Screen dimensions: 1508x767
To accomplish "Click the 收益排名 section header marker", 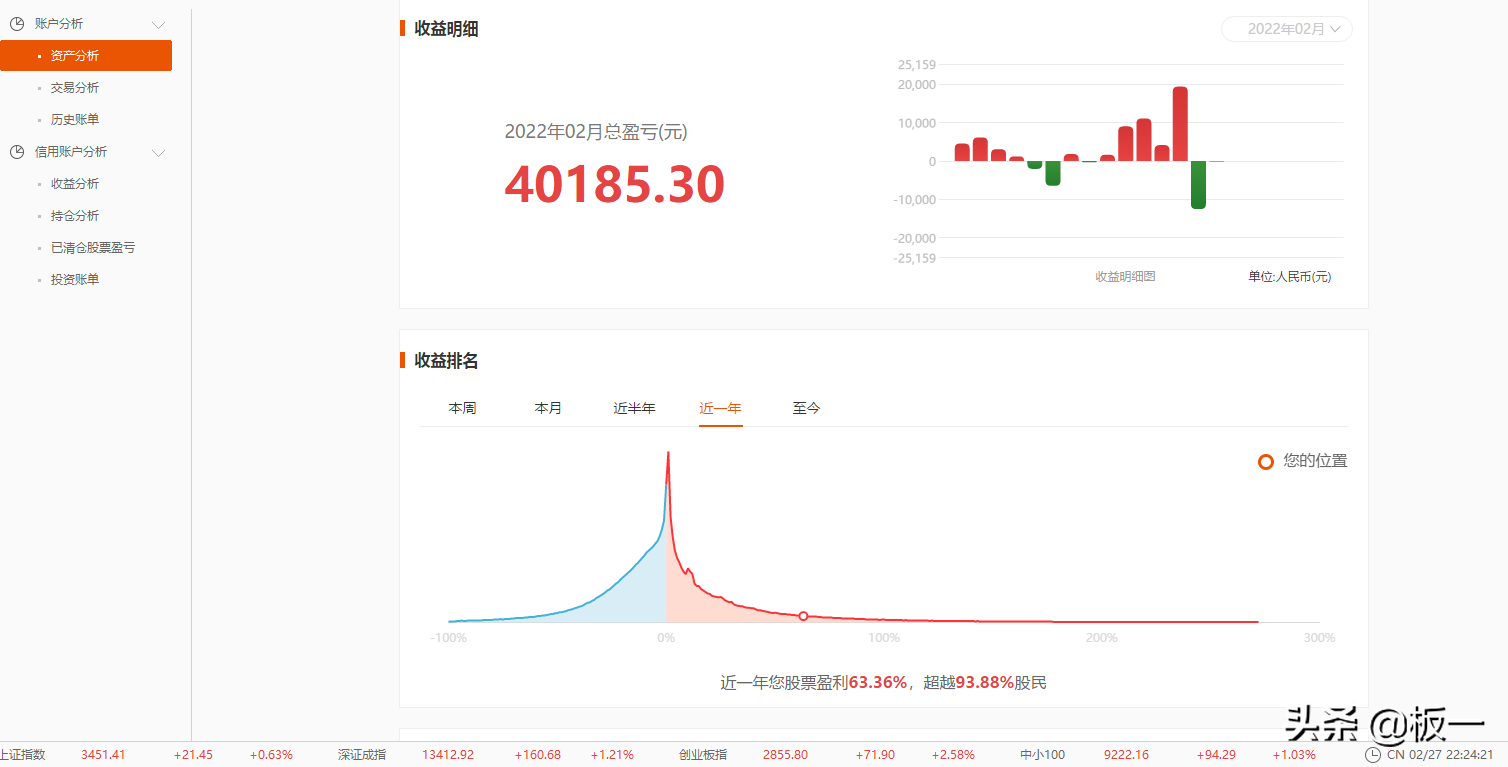I will (404, 360).
